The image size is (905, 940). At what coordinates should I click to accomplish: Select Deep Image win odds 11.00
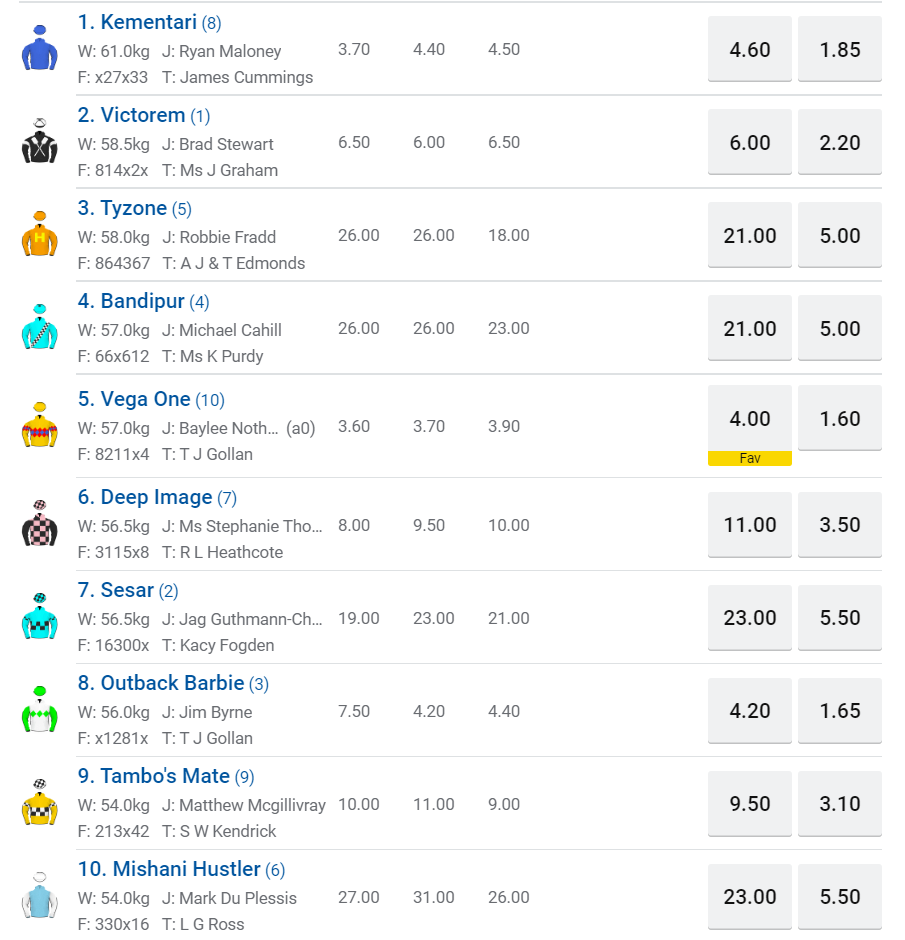pyautogui.click(x=750, y=524)
